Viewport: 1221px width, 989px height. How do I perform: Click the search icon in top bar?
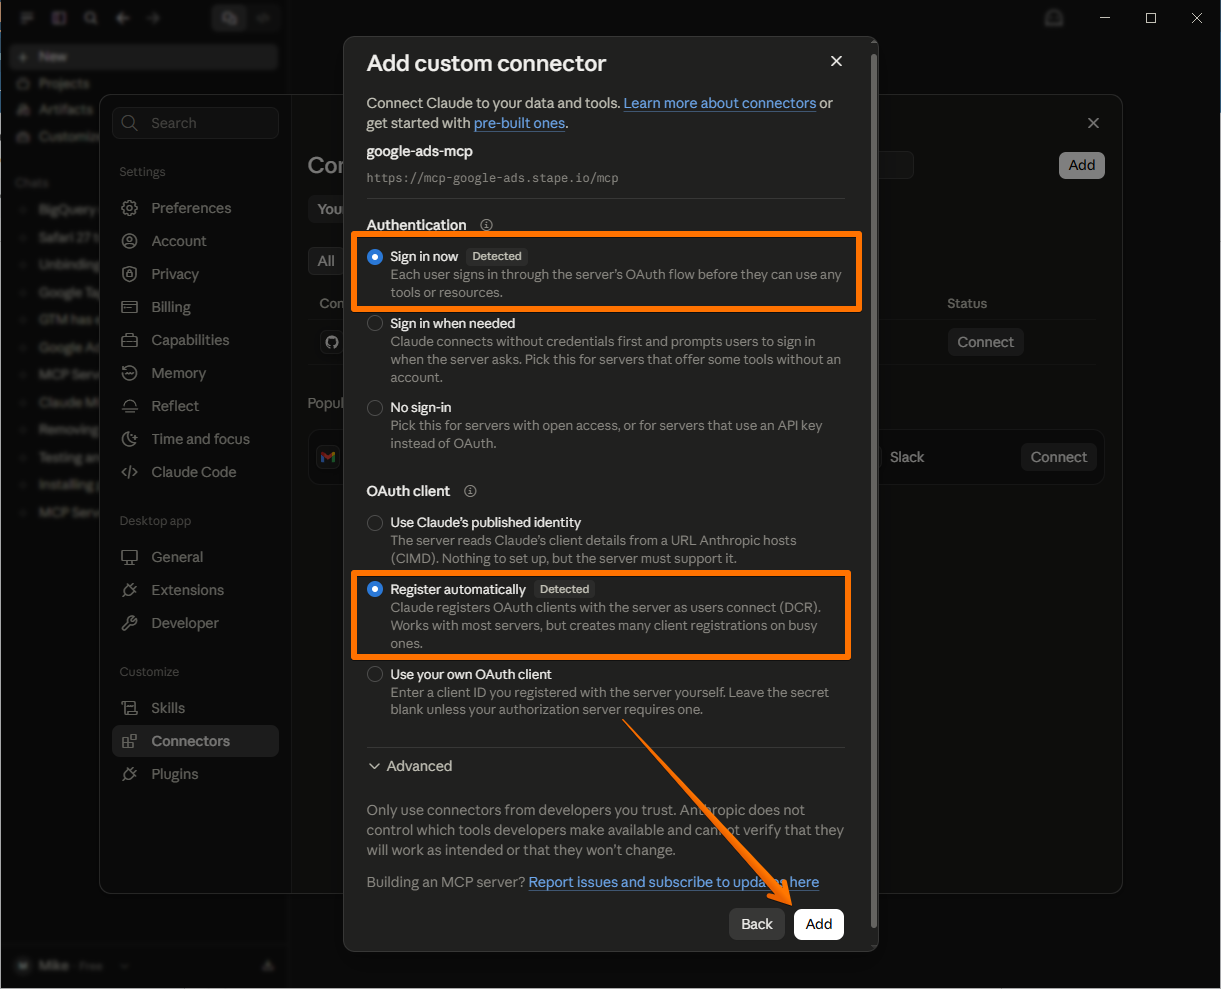coord(91,18)
